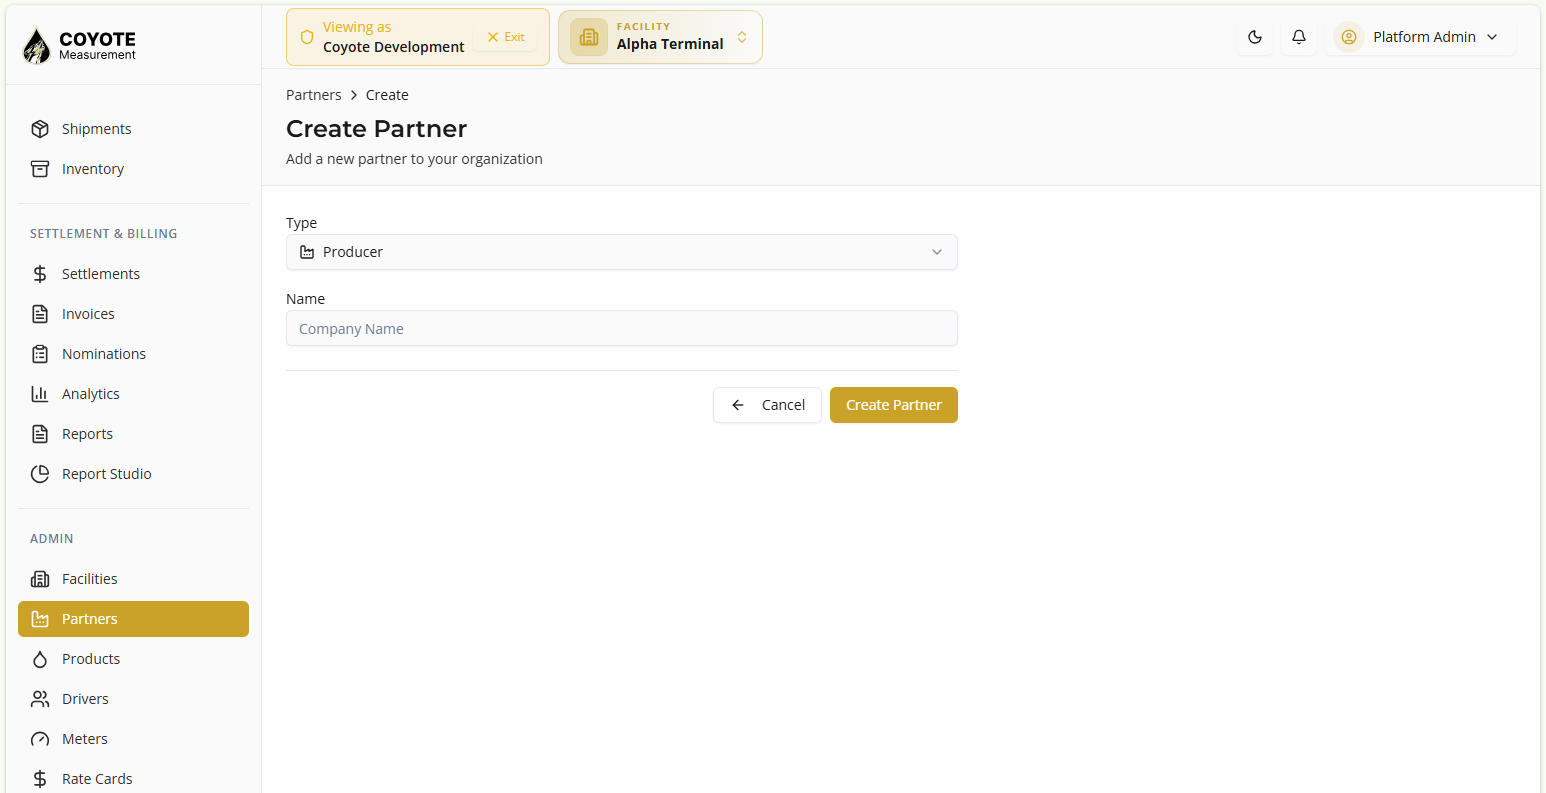Go to the Facilities admin page

tap(133, 579)
